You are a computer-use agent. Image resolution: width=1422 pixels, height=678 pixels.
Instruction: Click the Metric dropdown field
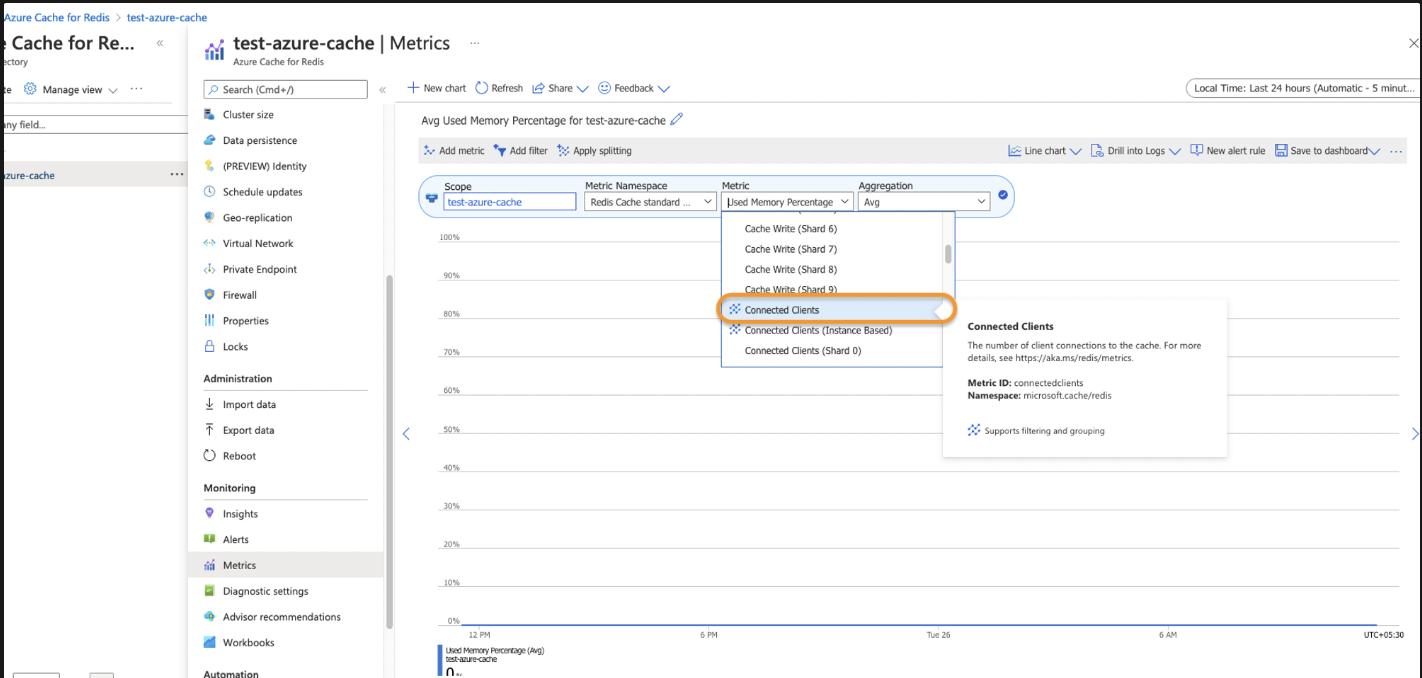coord(787,202)
